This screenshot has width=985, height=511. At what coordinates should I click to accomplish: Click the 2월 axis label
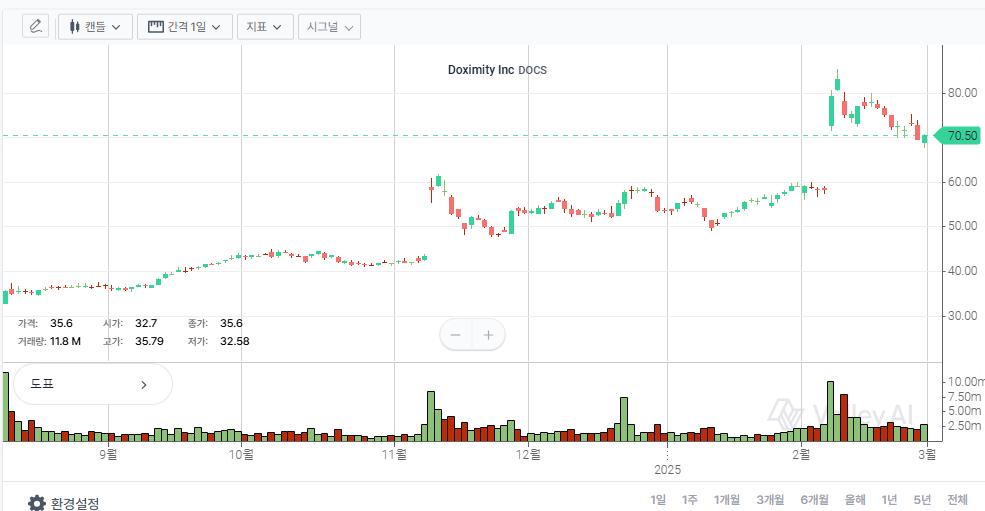pos(801,454)
